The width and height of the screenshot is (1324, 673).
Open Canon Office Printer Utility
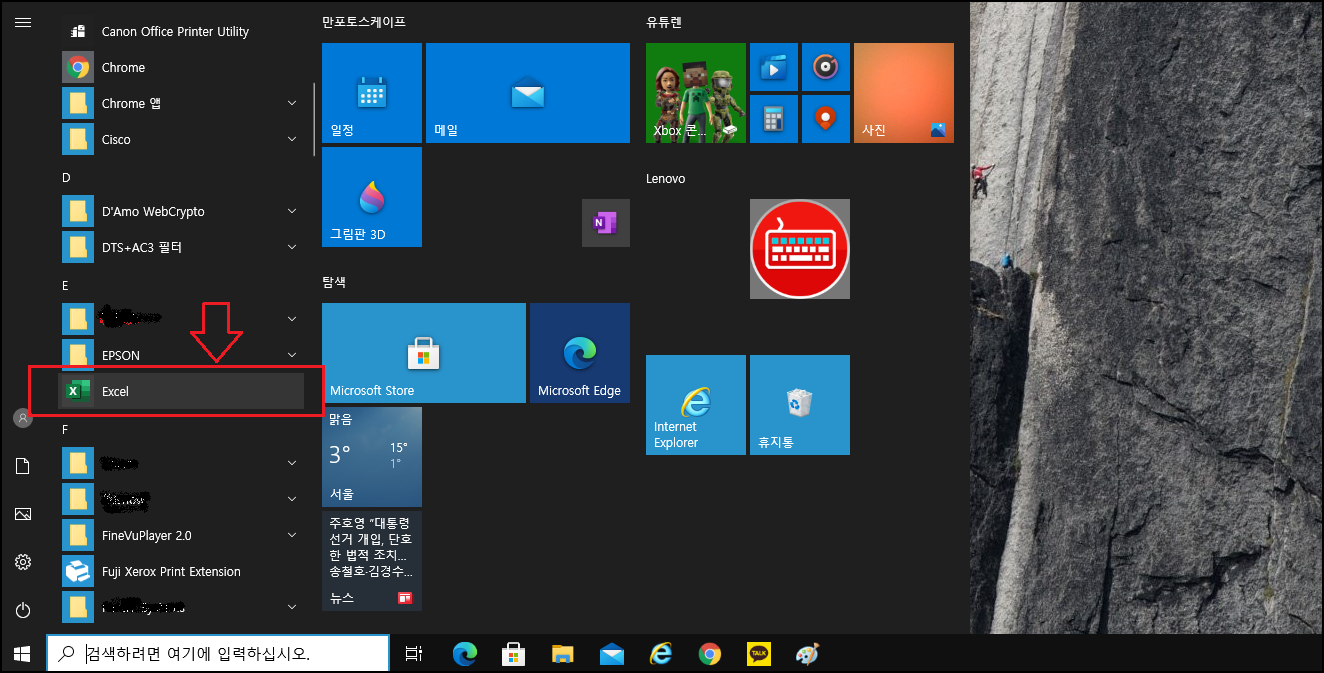(181, 31)
